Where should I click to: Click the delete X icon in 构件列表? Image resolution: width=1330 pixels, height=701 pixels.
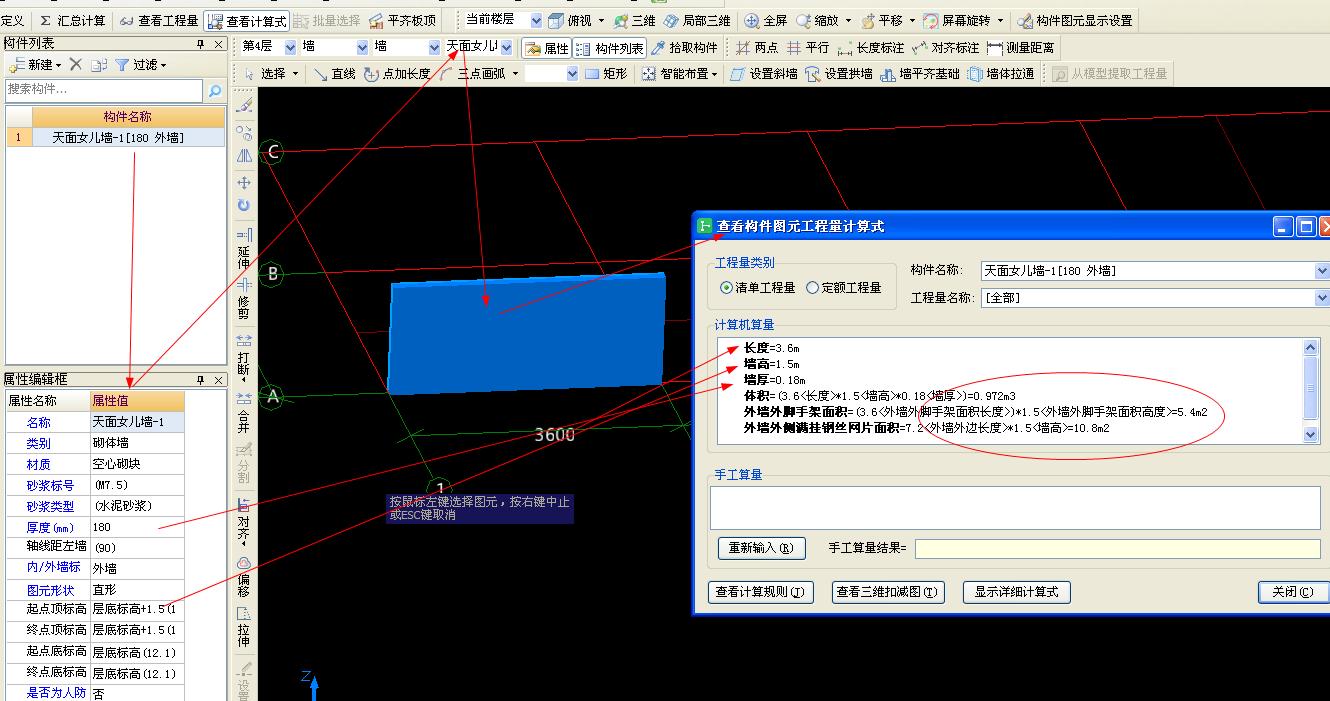click(76, 65)
